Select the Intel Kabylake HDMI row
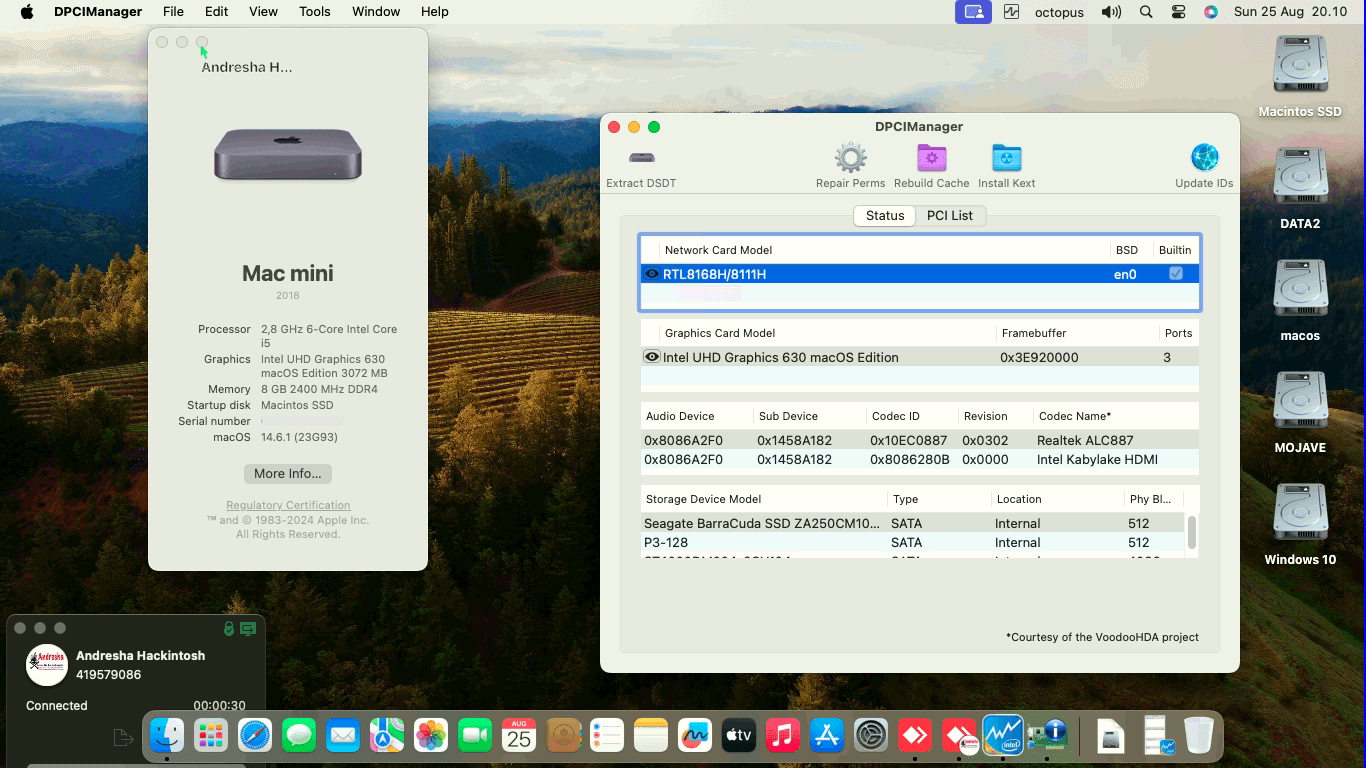 pyautogui.click(x=919, y=460)
